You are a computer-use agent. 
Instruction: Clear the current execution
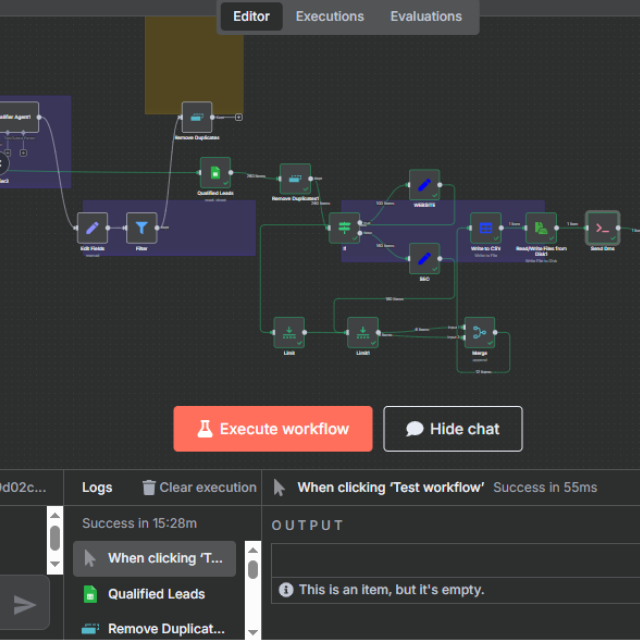click(x=200, y=487)
